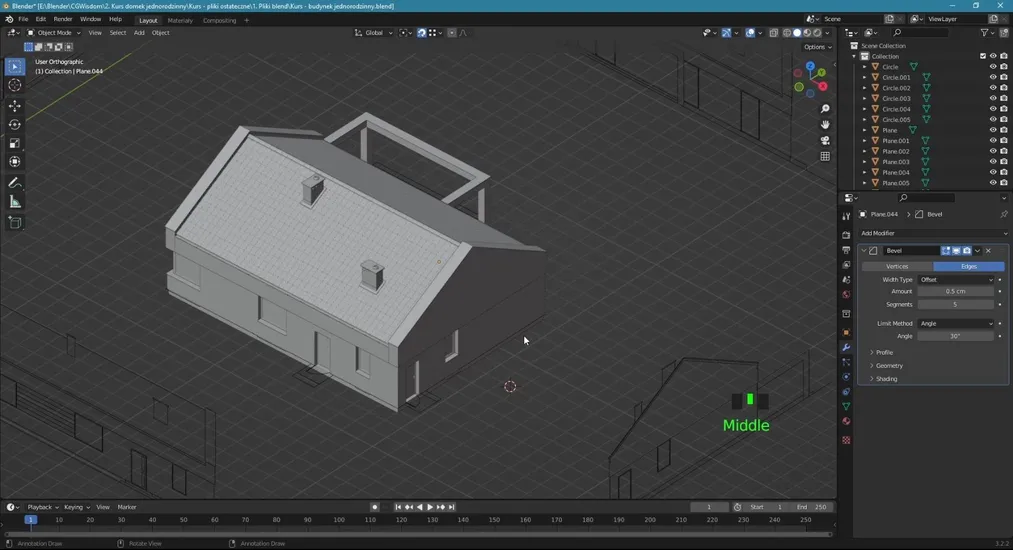This screenshot has height=550, width=1013.
Task: Switch to orthographic/perspective grid icon
Action: 825,156
